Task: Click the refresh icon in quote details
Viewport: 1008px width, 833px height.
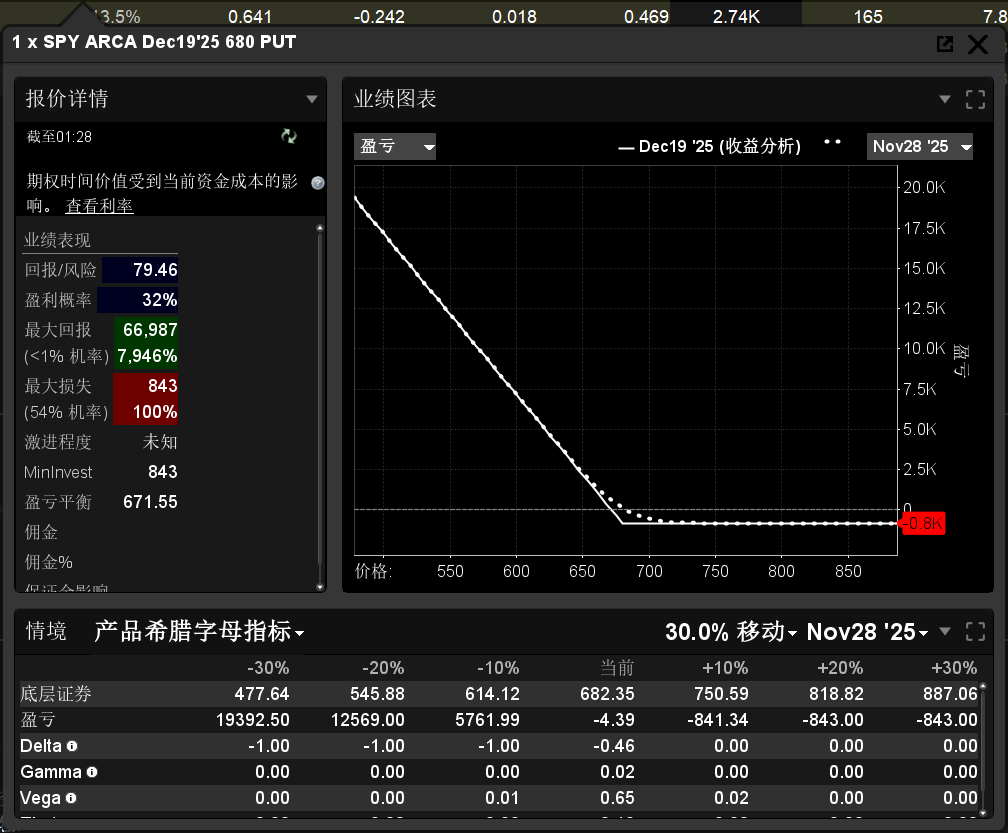Action: (x=289, y=137)
